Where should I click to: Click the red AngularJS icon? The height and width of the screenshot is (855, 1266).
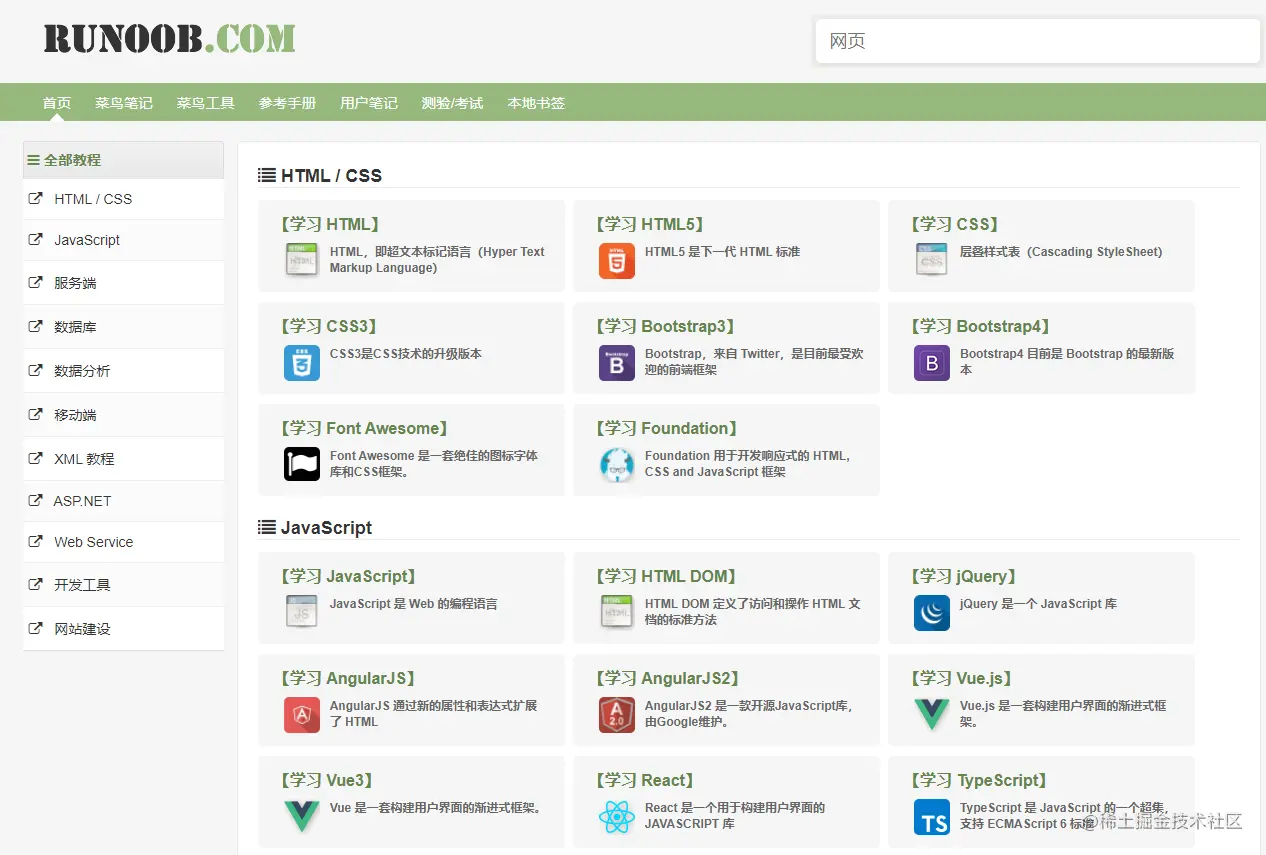[302, 714]
